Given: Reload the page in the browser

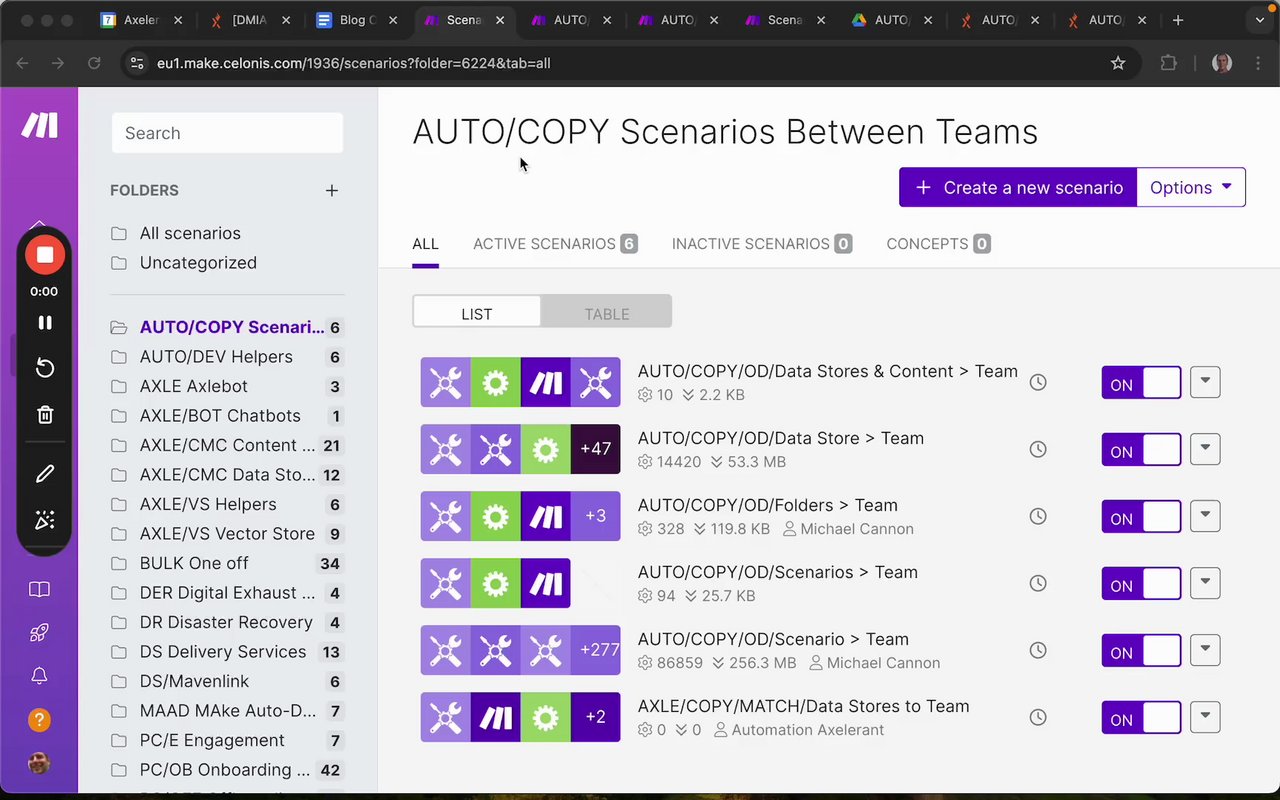Looking at the screenshot, I should [x=94, y=63].
